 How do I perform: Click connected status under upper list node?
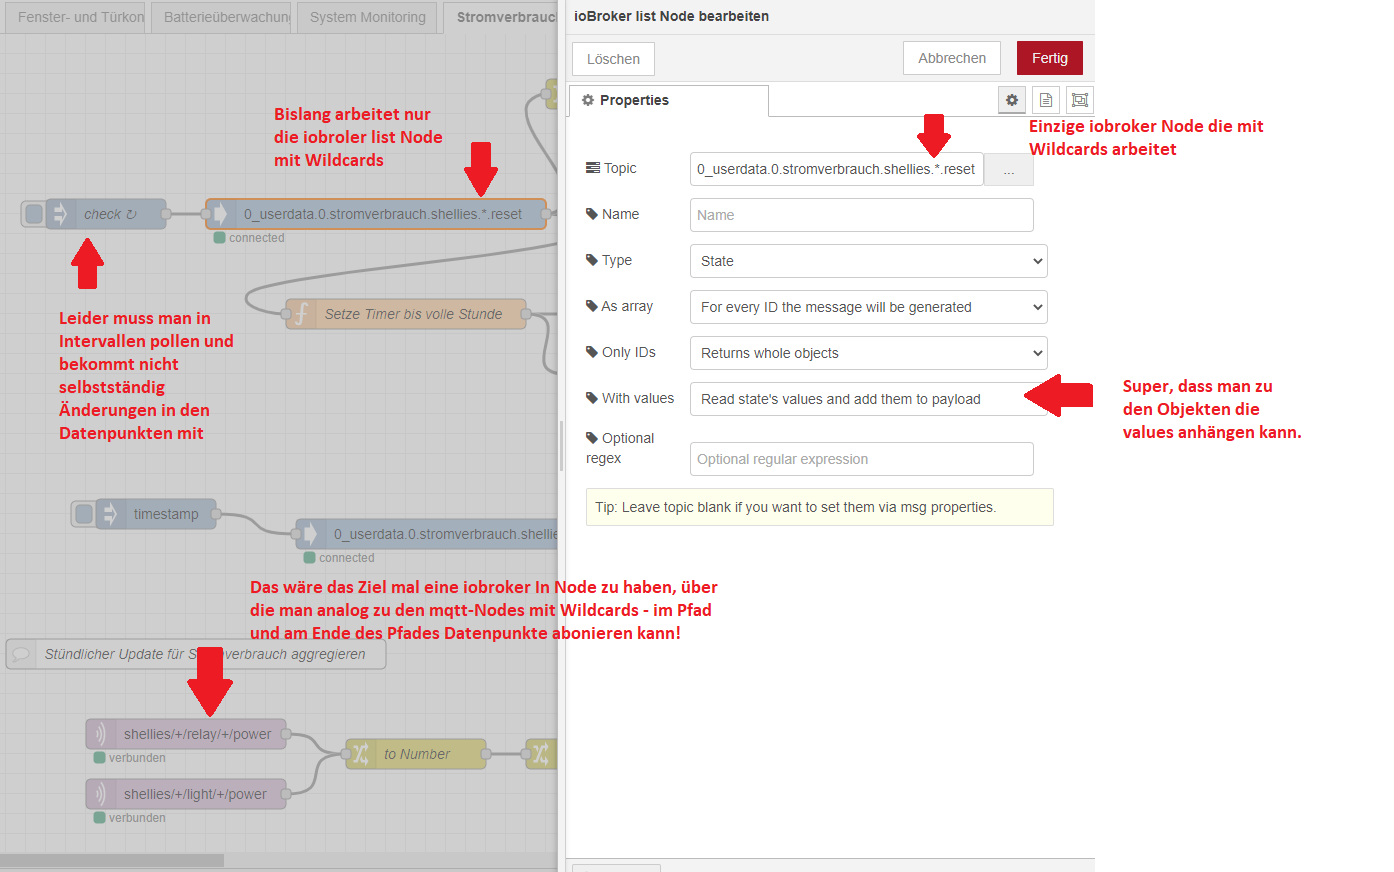tap(249, 238)
